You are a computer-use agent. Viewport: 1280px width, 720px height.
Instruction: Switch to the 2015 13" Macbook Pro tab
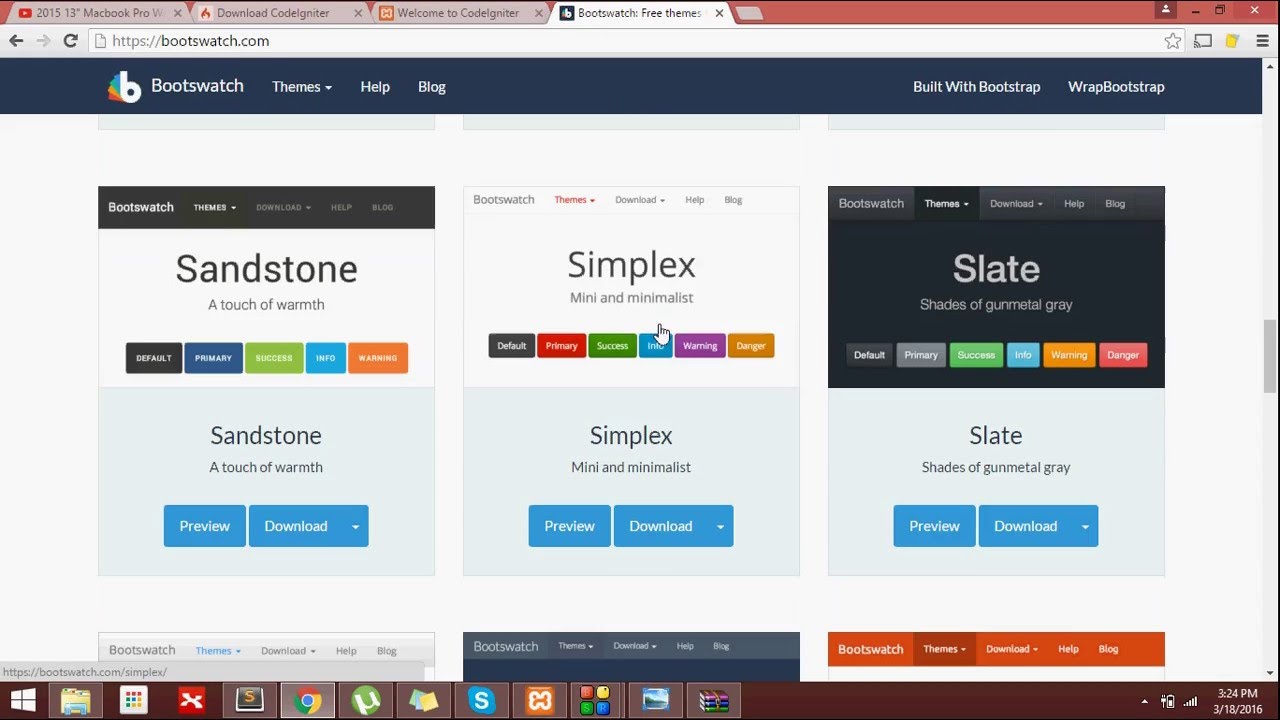click(92, 13)
